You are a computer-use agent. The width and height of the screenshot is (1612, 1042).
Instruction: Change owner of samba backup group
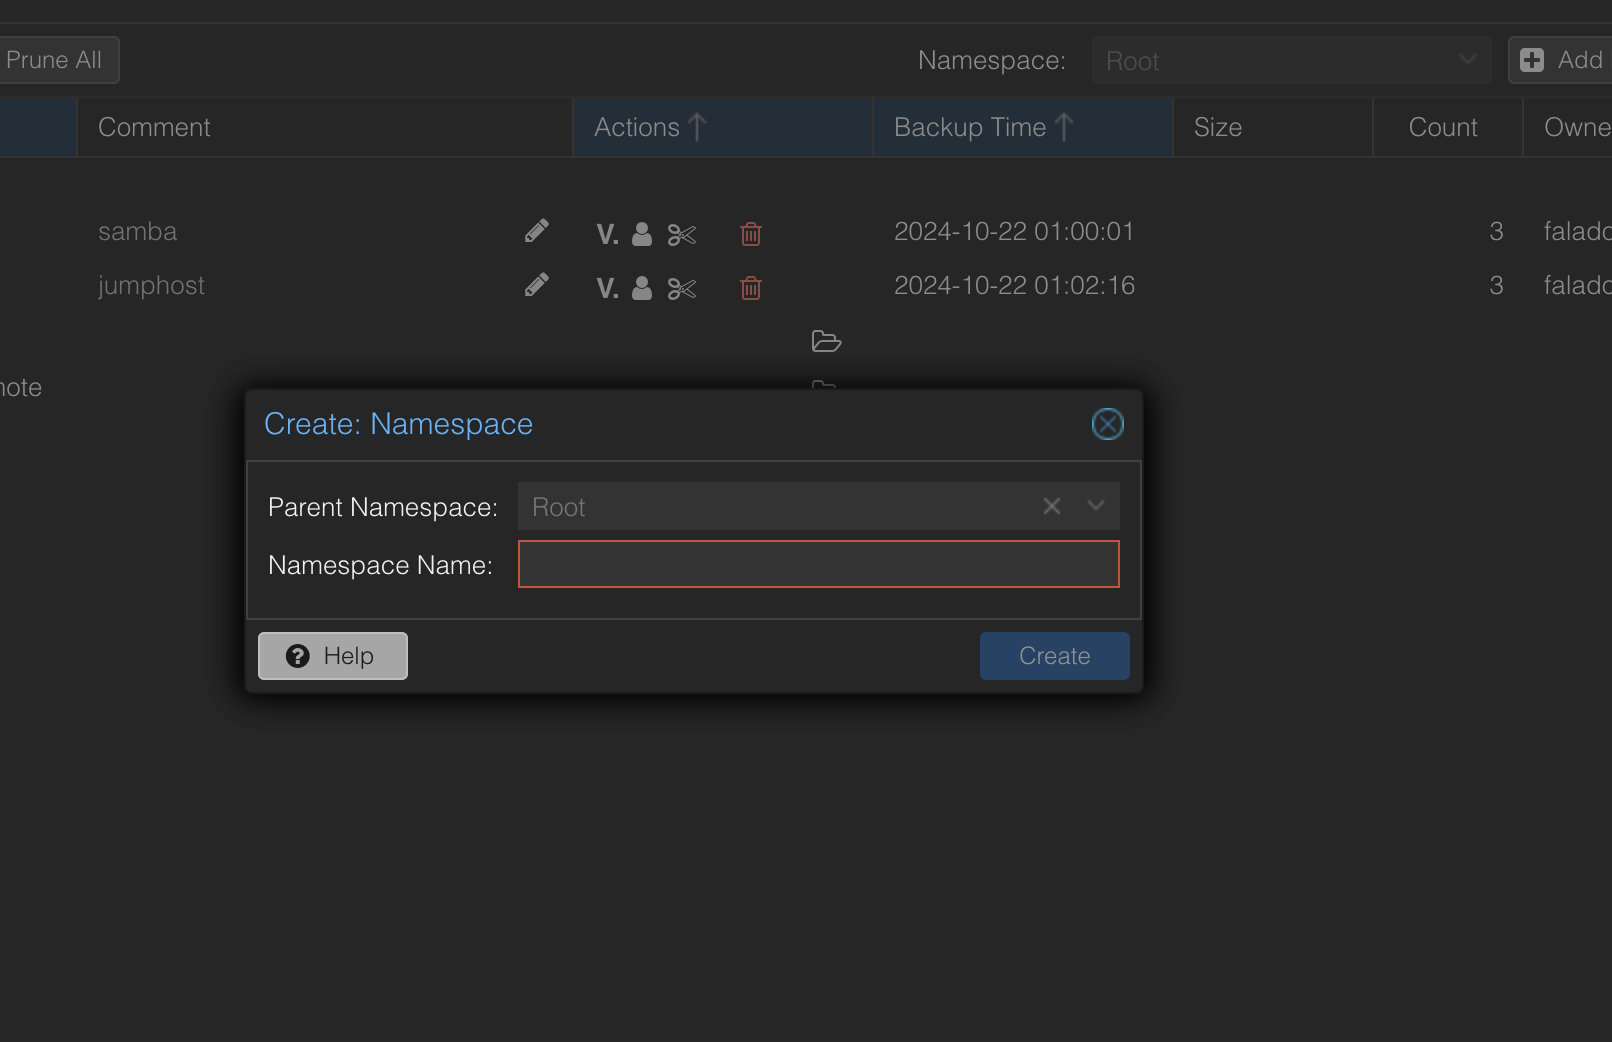coord(642,234)
